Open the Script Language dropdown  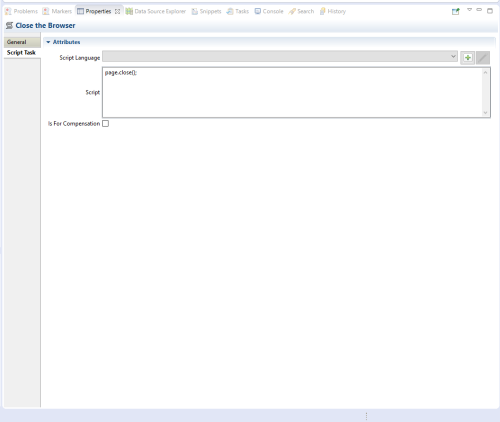(280, 56)
